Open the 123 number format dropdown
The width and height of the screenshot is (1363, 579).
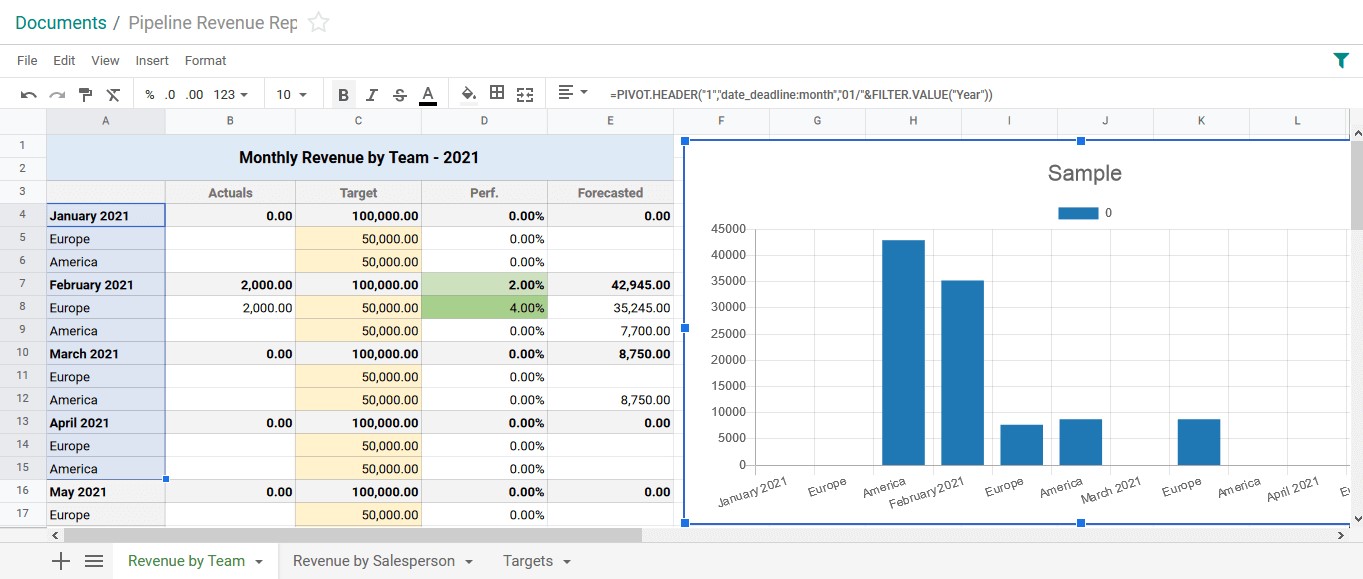pos(231,94)
